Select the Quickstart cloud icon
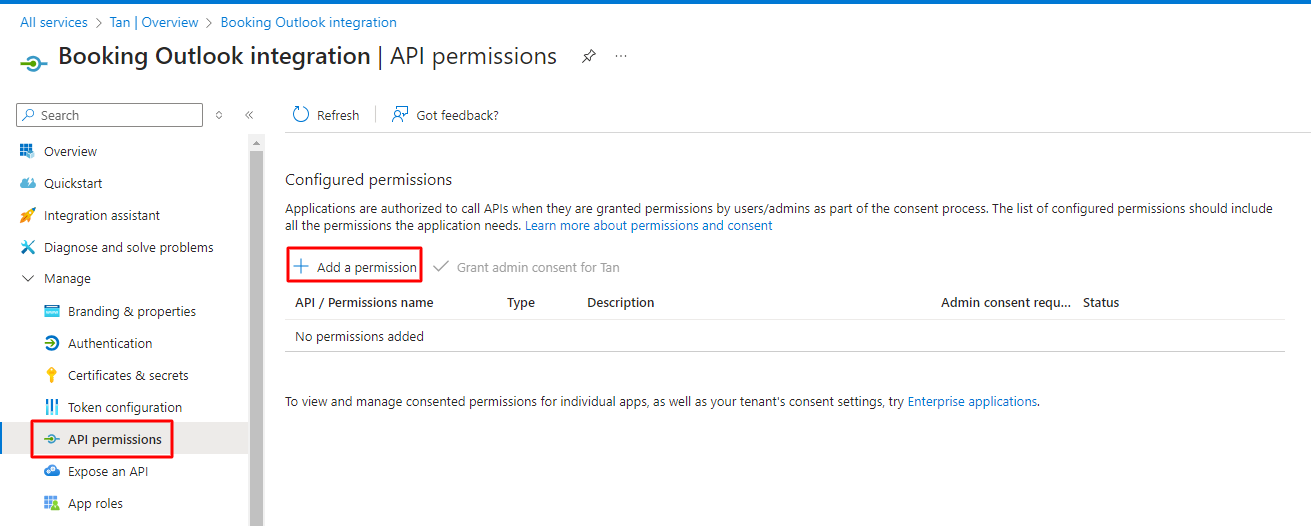Screen dimensions: 1311x526 click(28, 183)
